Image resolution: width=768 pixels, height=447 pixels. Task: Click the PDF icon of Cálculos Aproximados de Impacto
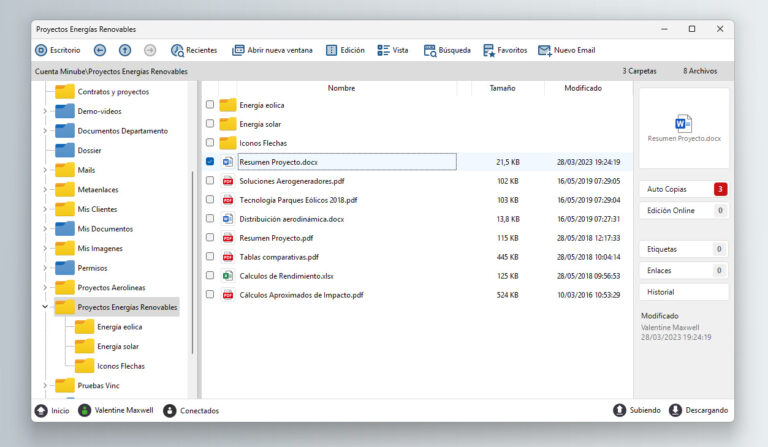point(228,295)
